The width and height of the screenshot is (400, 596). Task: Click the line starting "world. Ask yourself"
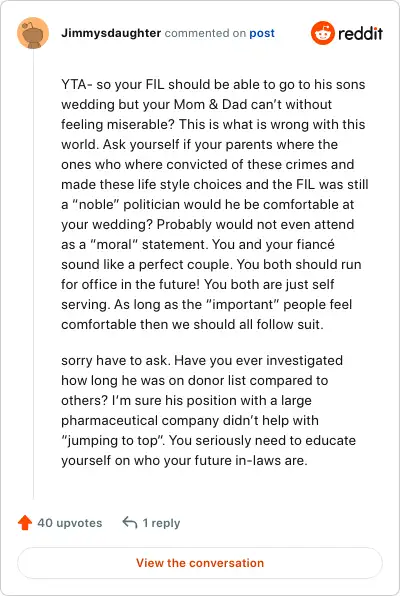click(199, 144)
